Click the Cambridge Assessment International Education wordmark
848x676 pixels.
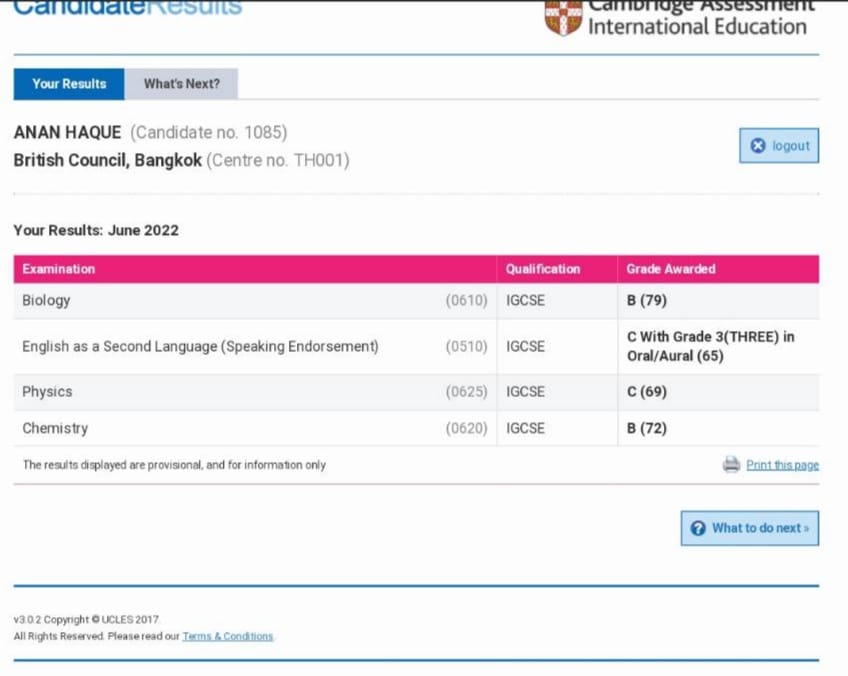[x=701, y=17]
